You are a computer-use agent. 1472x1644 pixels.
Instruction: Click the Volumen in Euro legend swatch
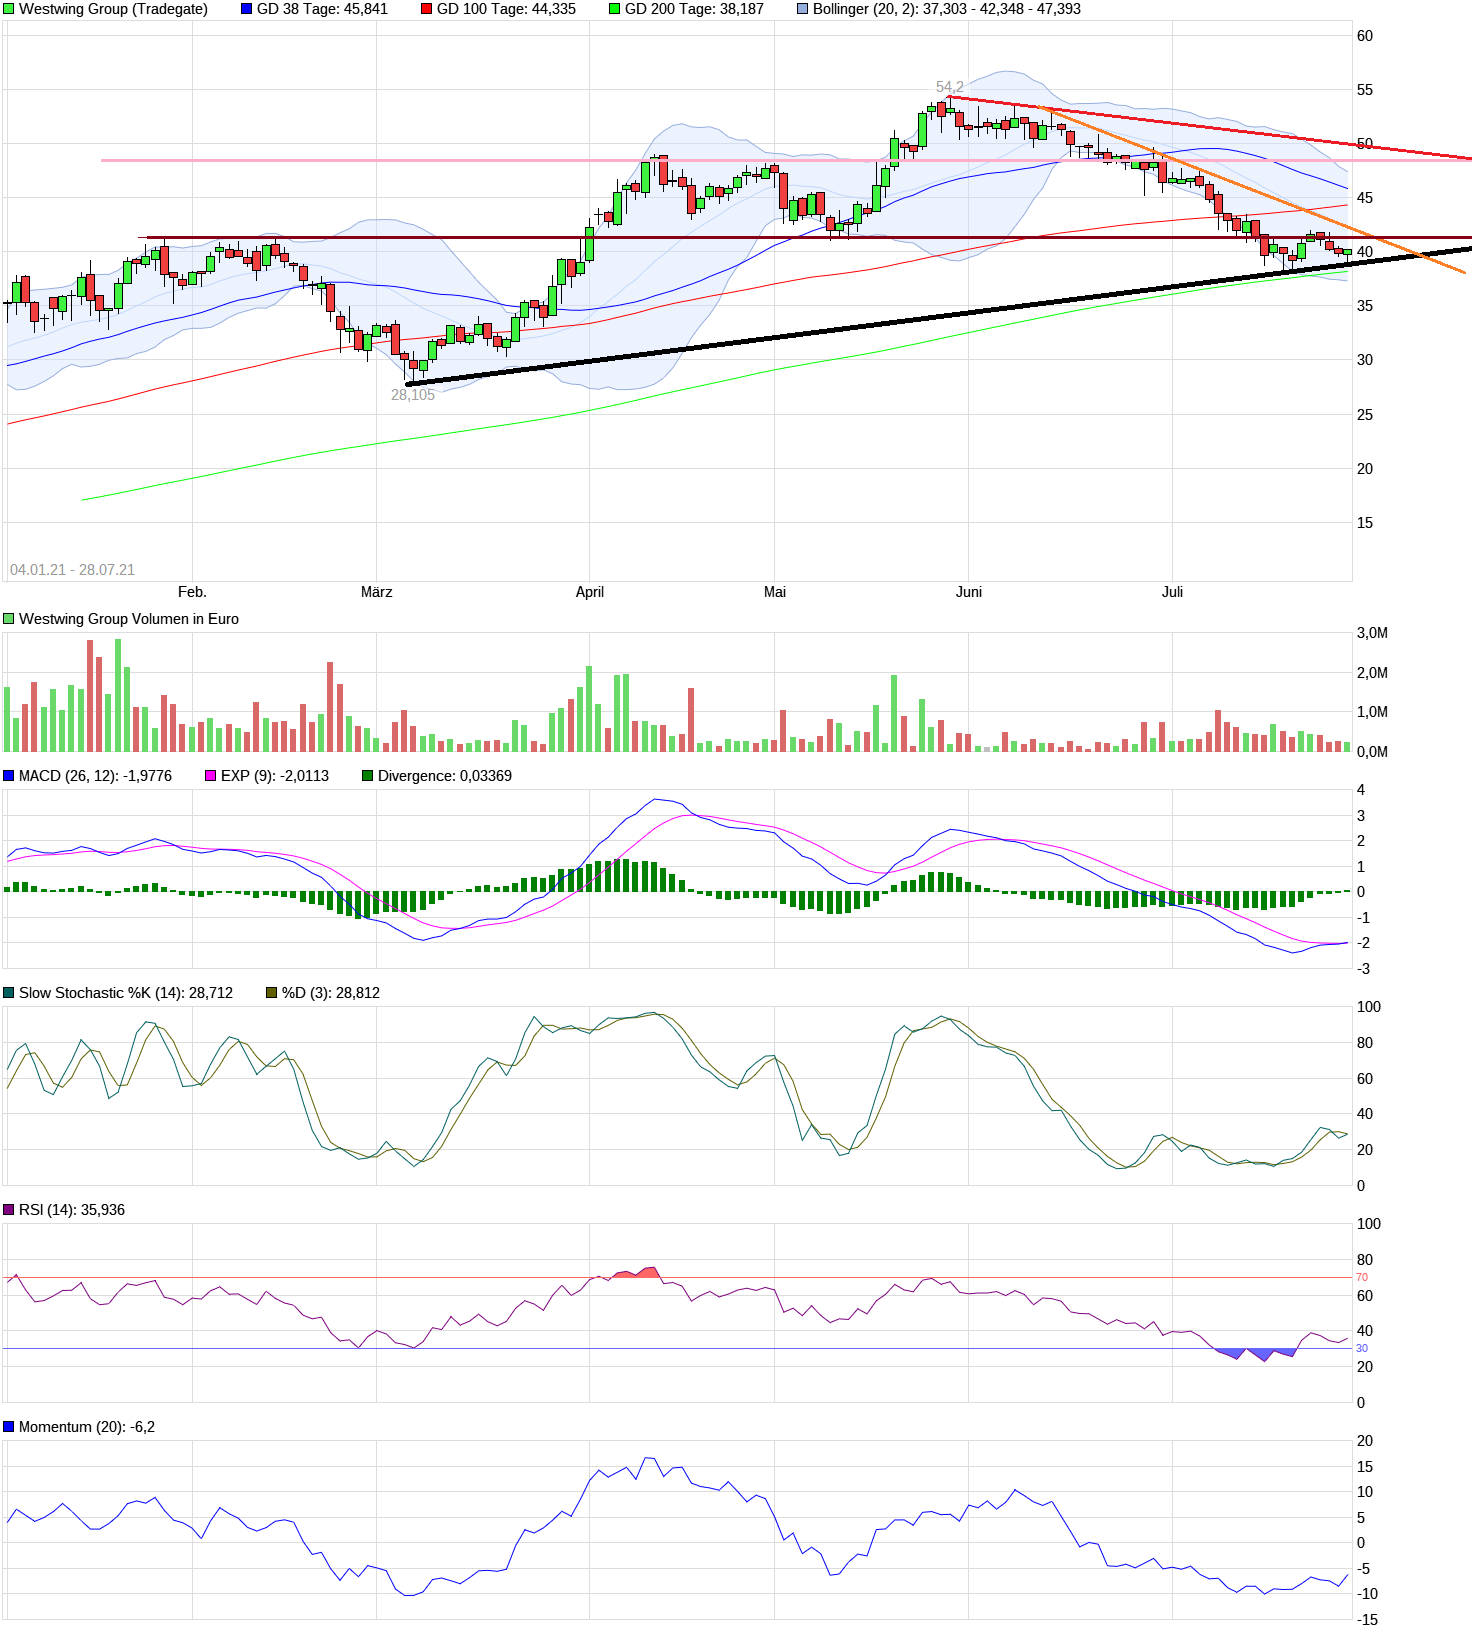9,619
